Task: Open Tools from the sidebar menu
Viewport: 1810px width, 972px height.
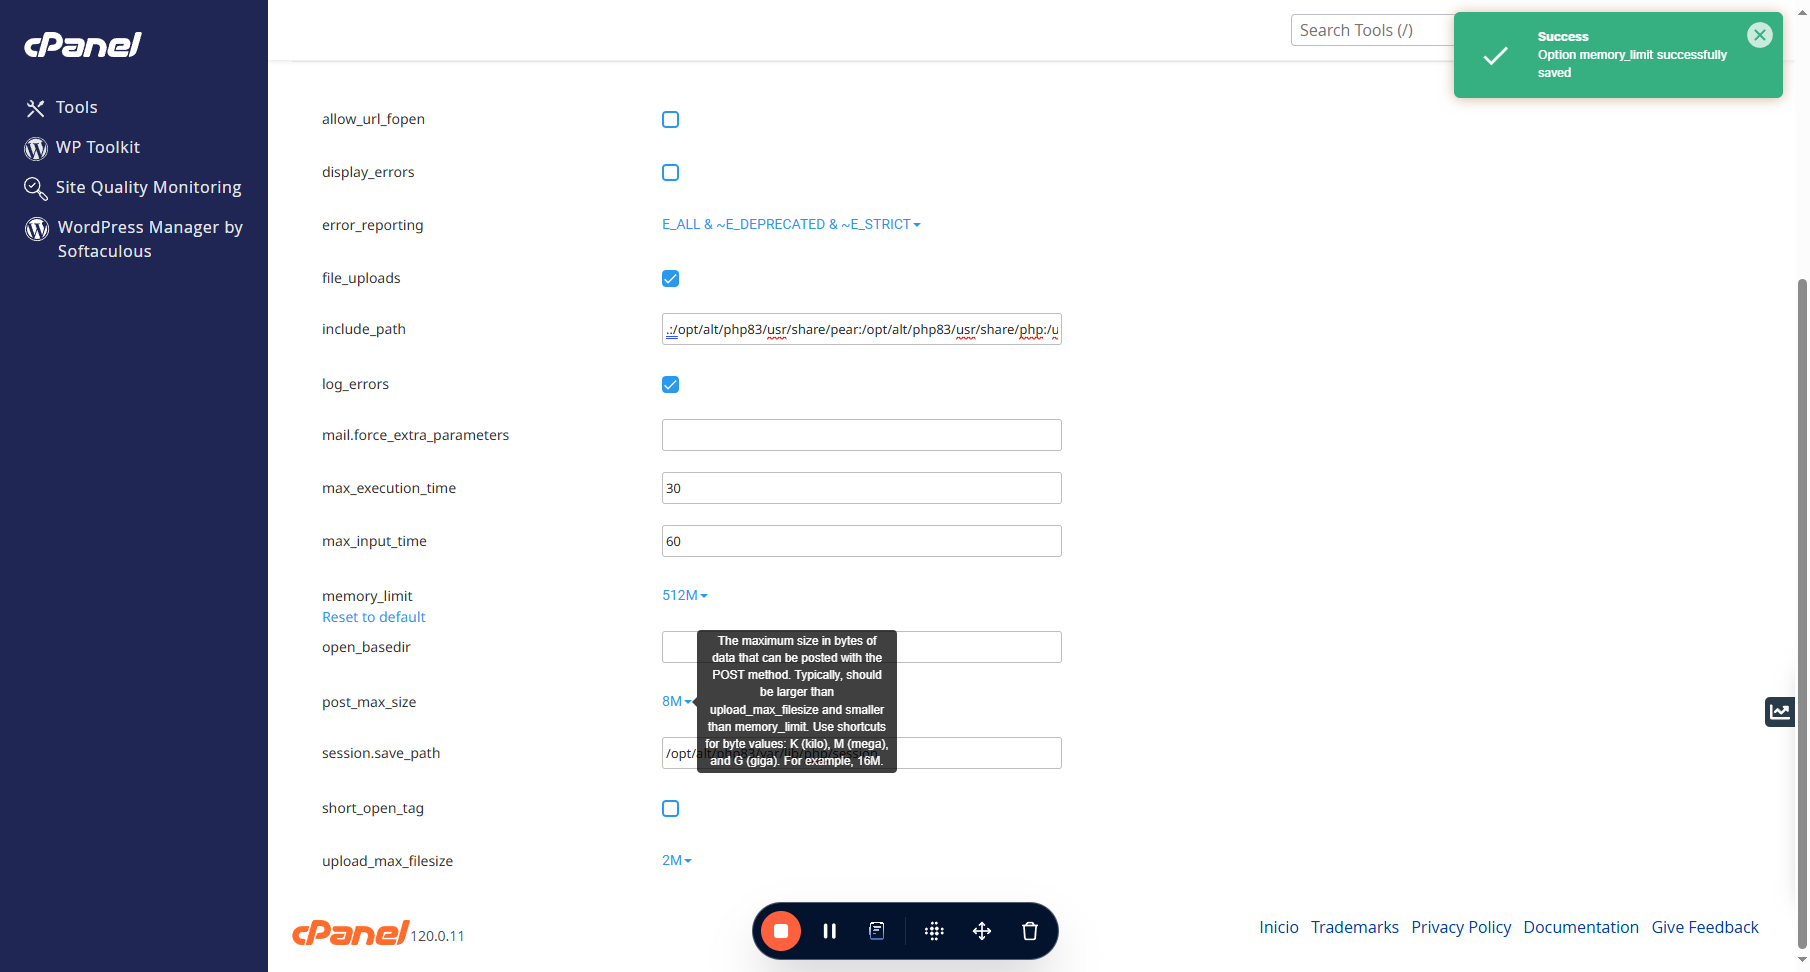Action: pos(77,108)
